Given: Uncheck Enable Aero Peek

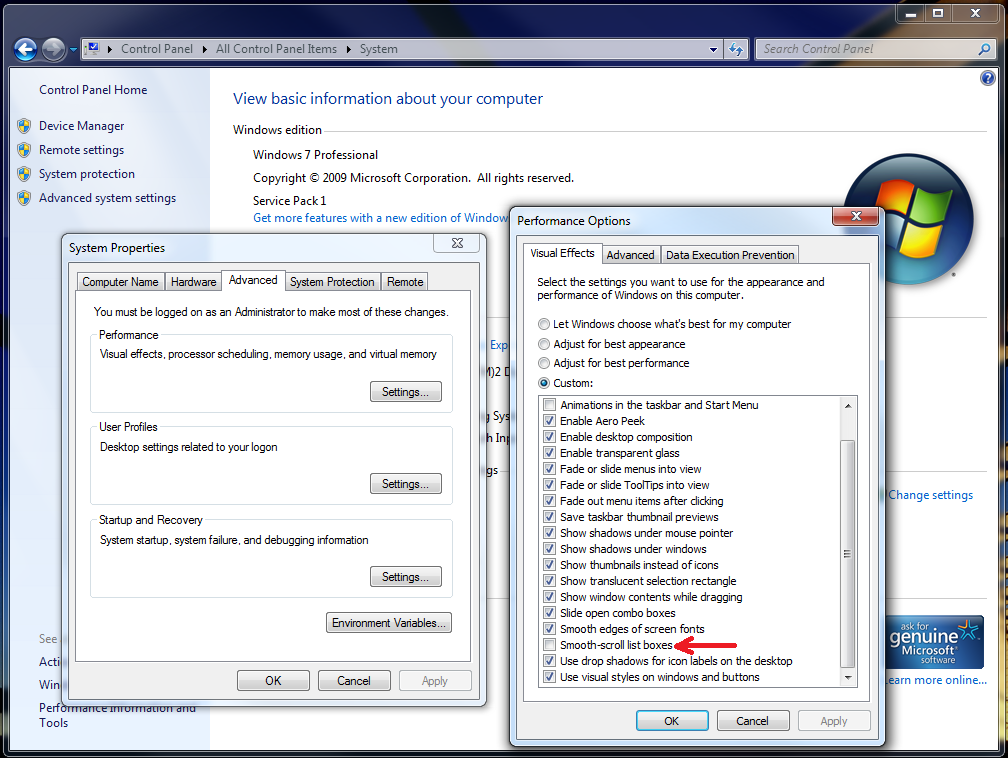Looking at the screenshot, I should point(550,421).
